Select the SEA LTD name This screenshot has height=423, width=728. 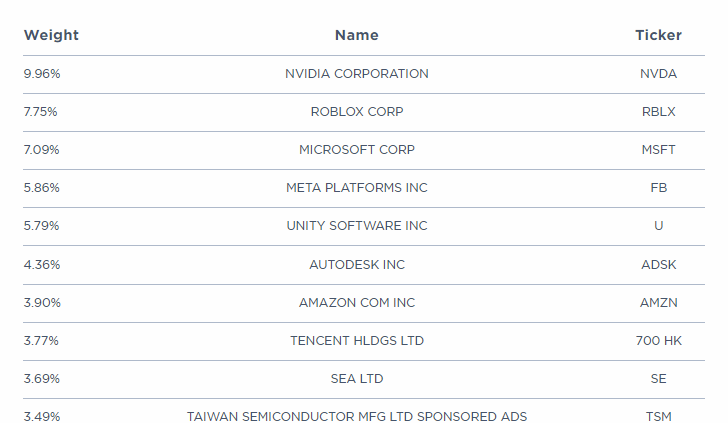pyautogui.click(x=356, y=379)
